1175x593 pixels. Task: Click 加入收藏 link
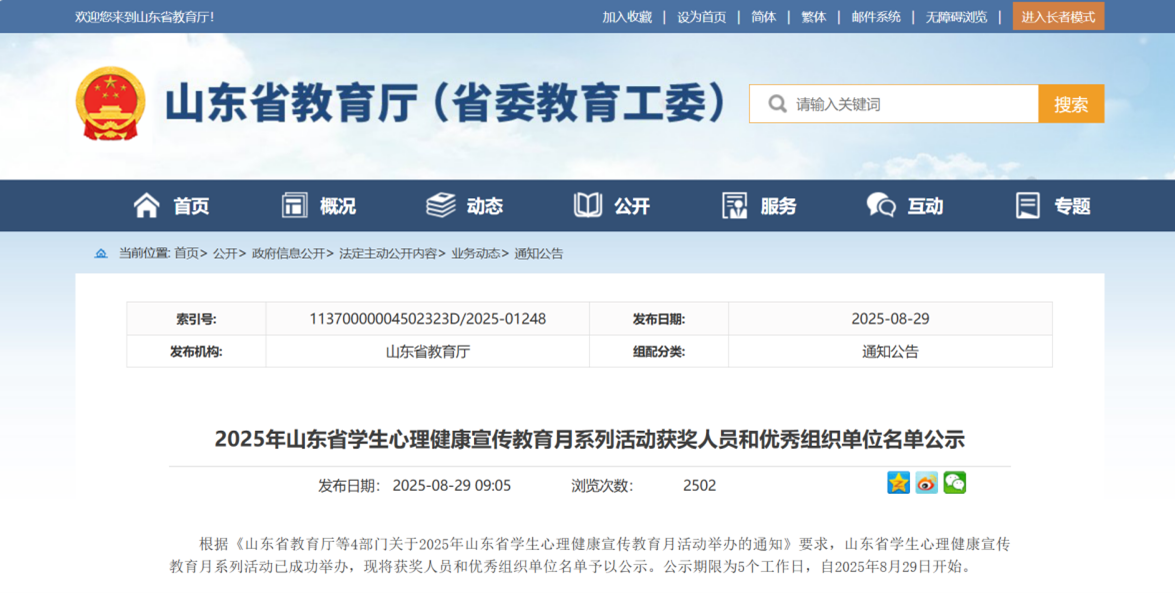pyautogui.click(x=627, y=16)
